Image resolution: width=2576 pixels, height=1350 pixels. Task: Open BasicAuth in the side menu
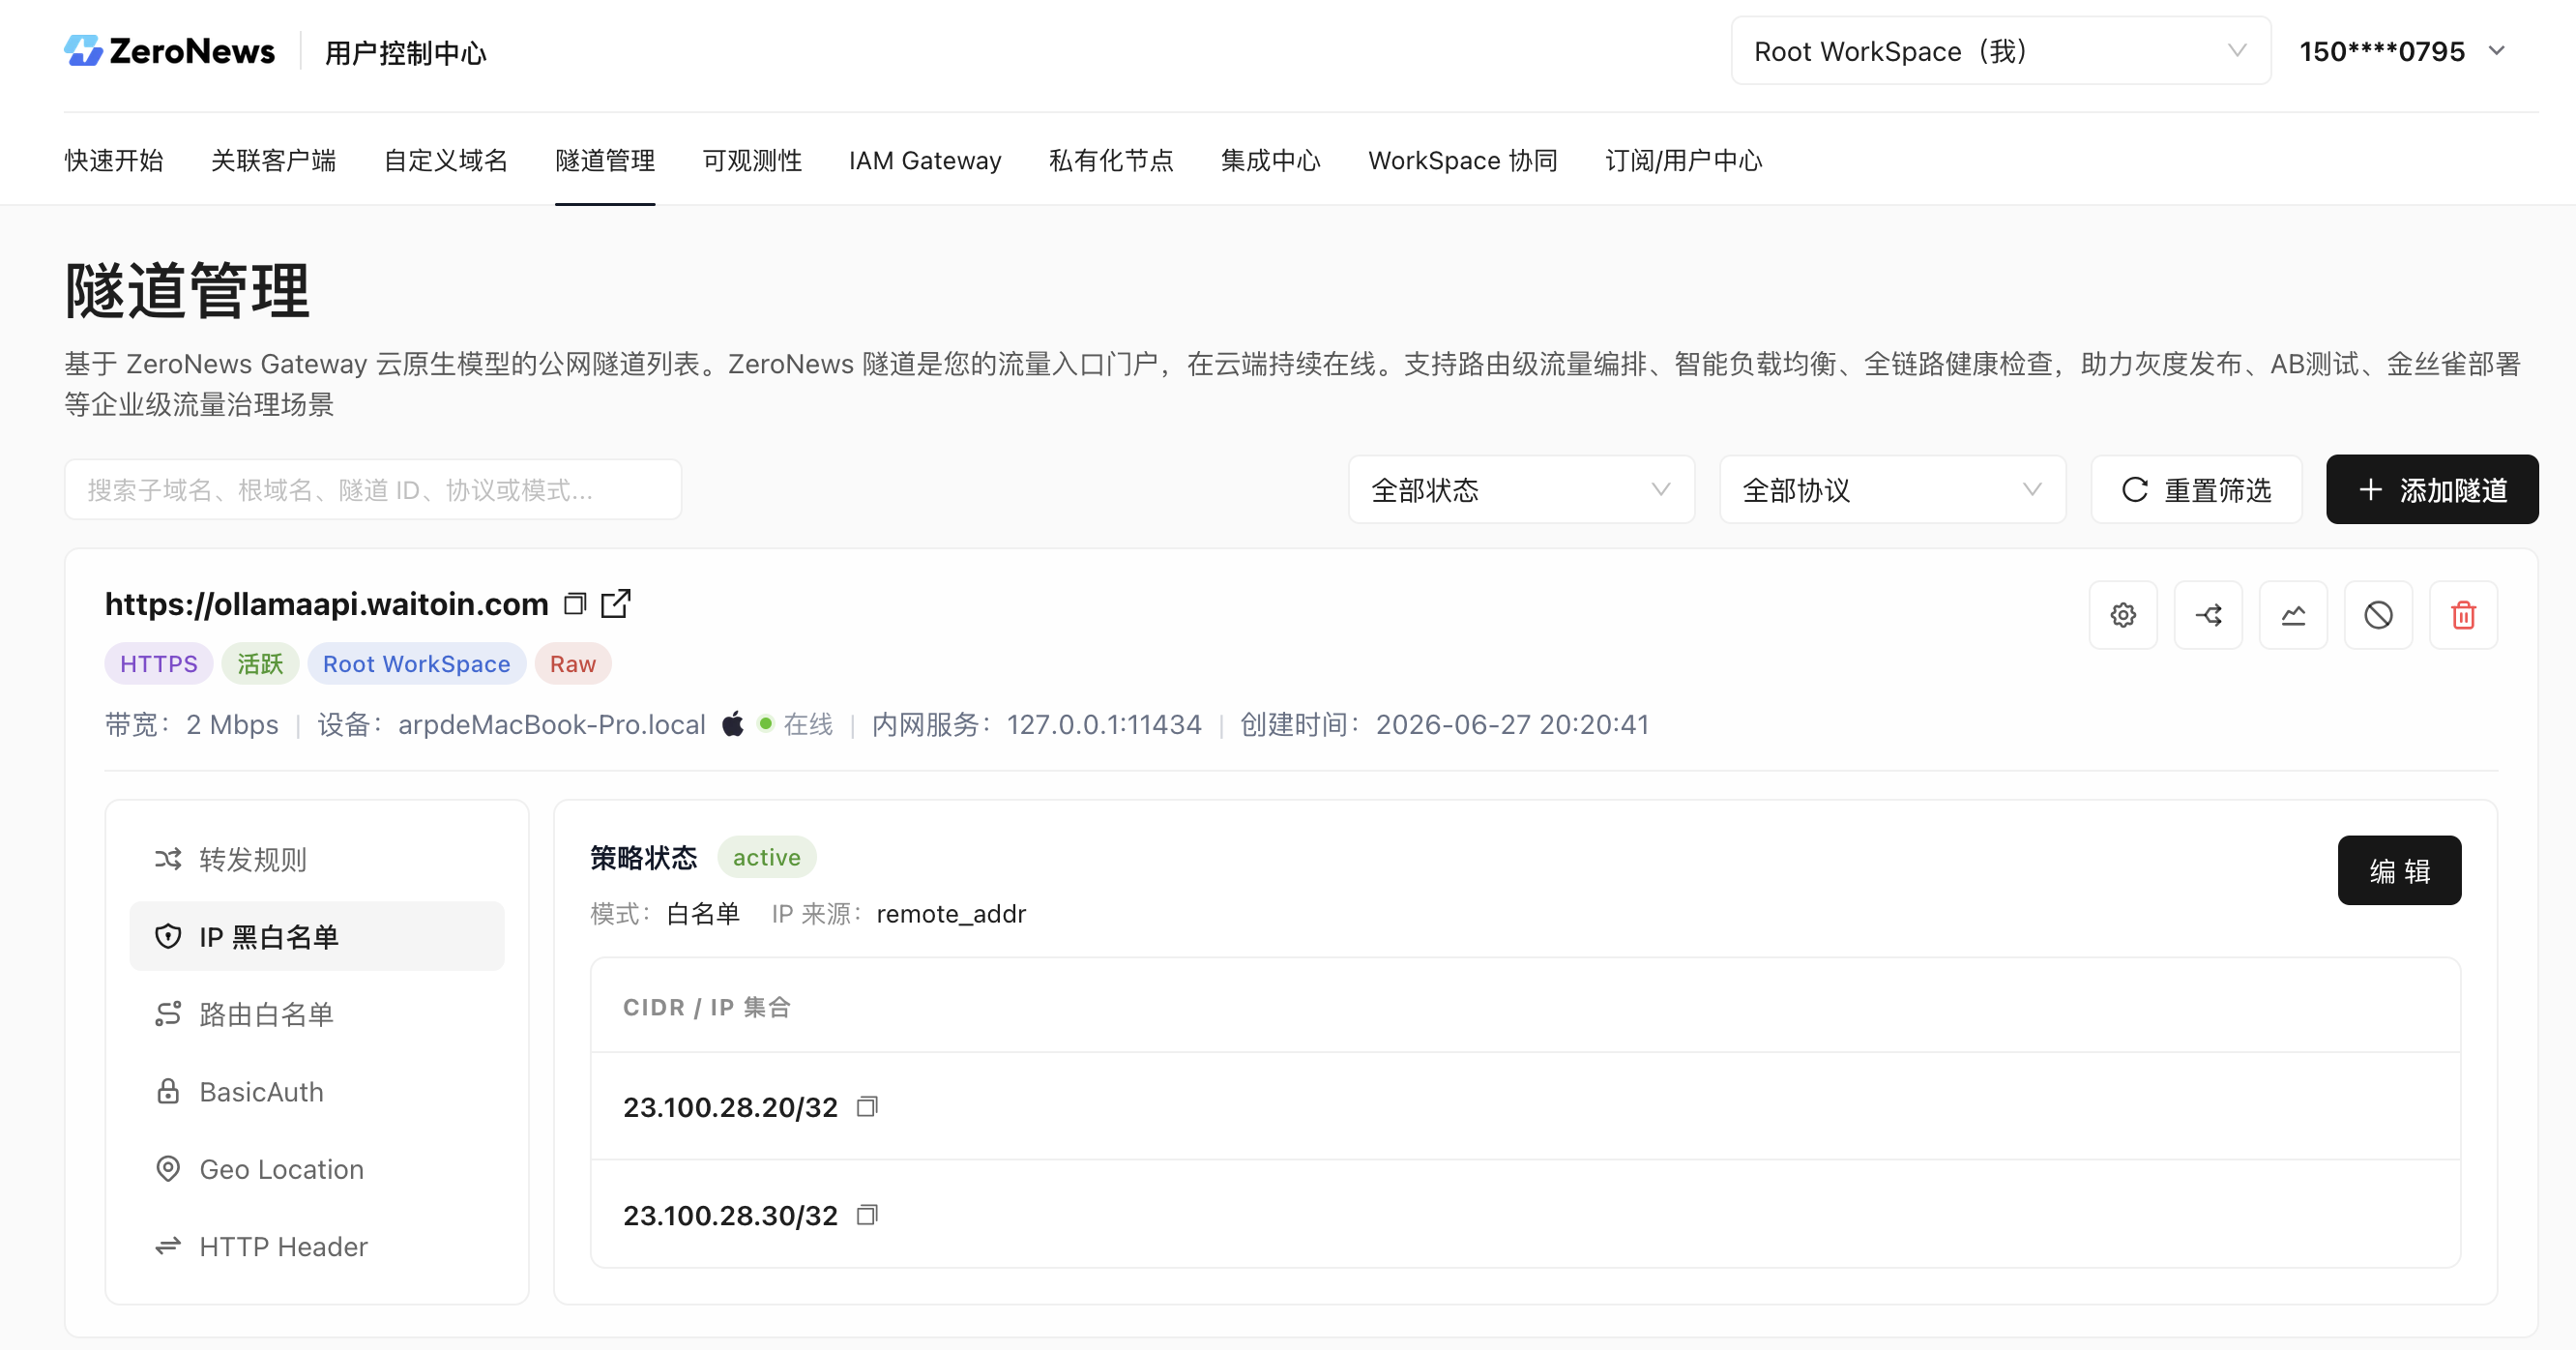click(x=317, y=1091)
